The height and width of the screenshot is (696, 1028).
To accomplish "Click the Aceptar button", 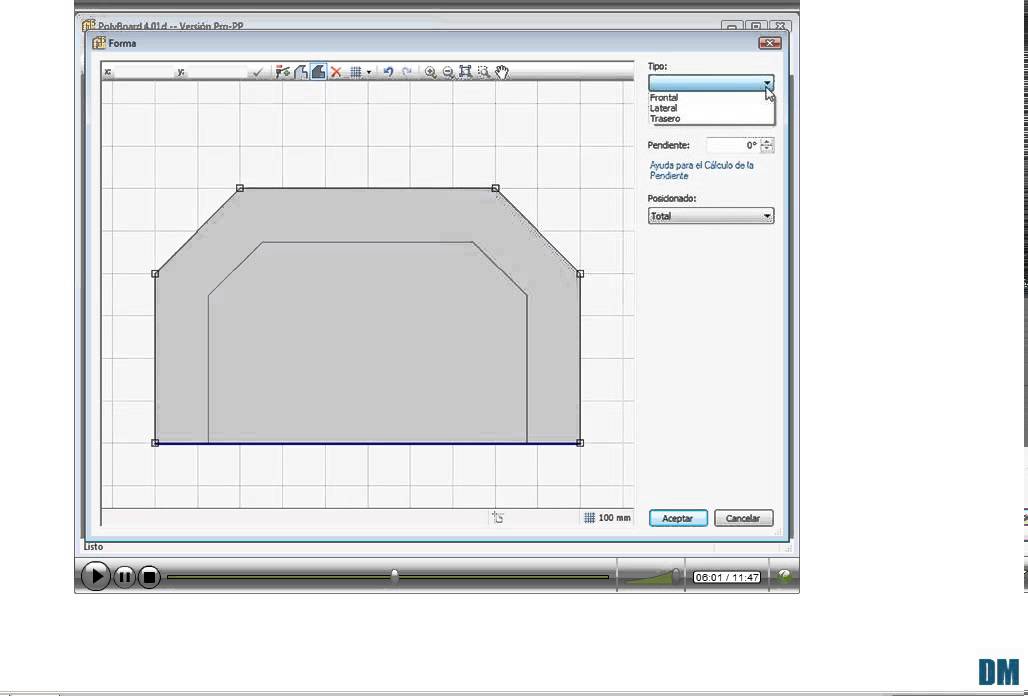I will click(x=678, y=518).
